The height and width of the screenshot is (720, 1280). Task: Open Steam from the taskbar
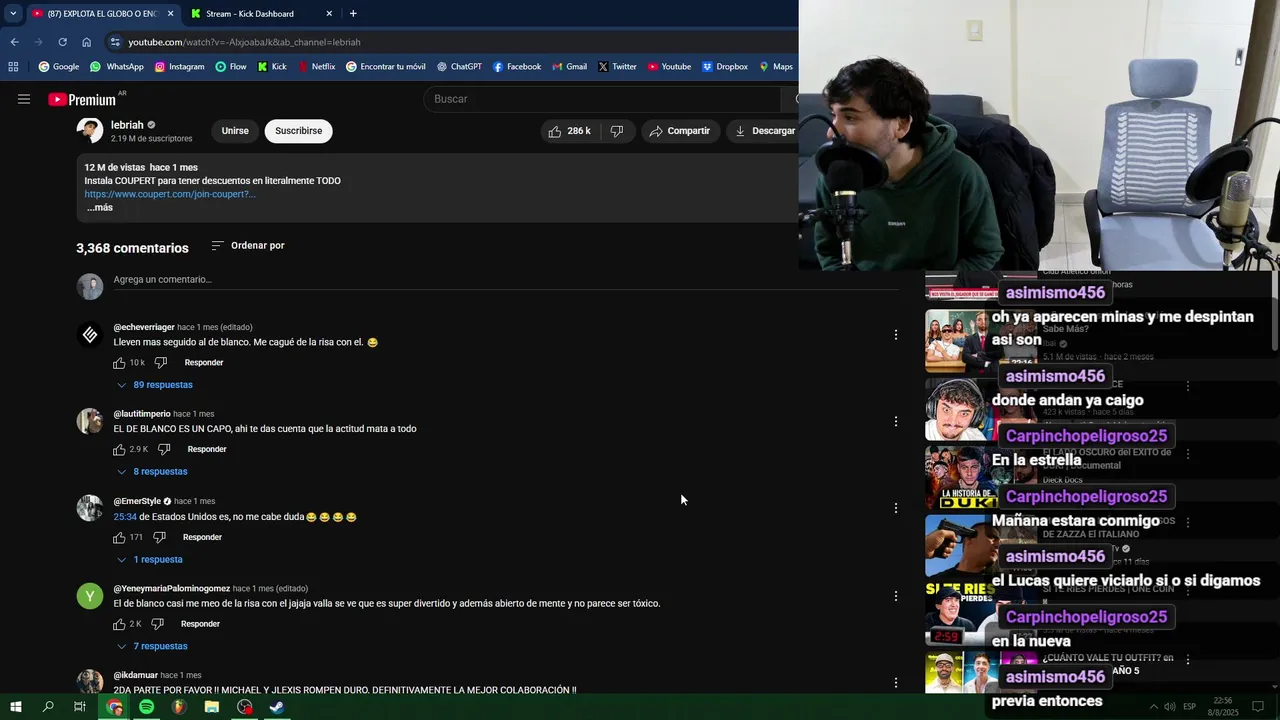click(277, 707)
